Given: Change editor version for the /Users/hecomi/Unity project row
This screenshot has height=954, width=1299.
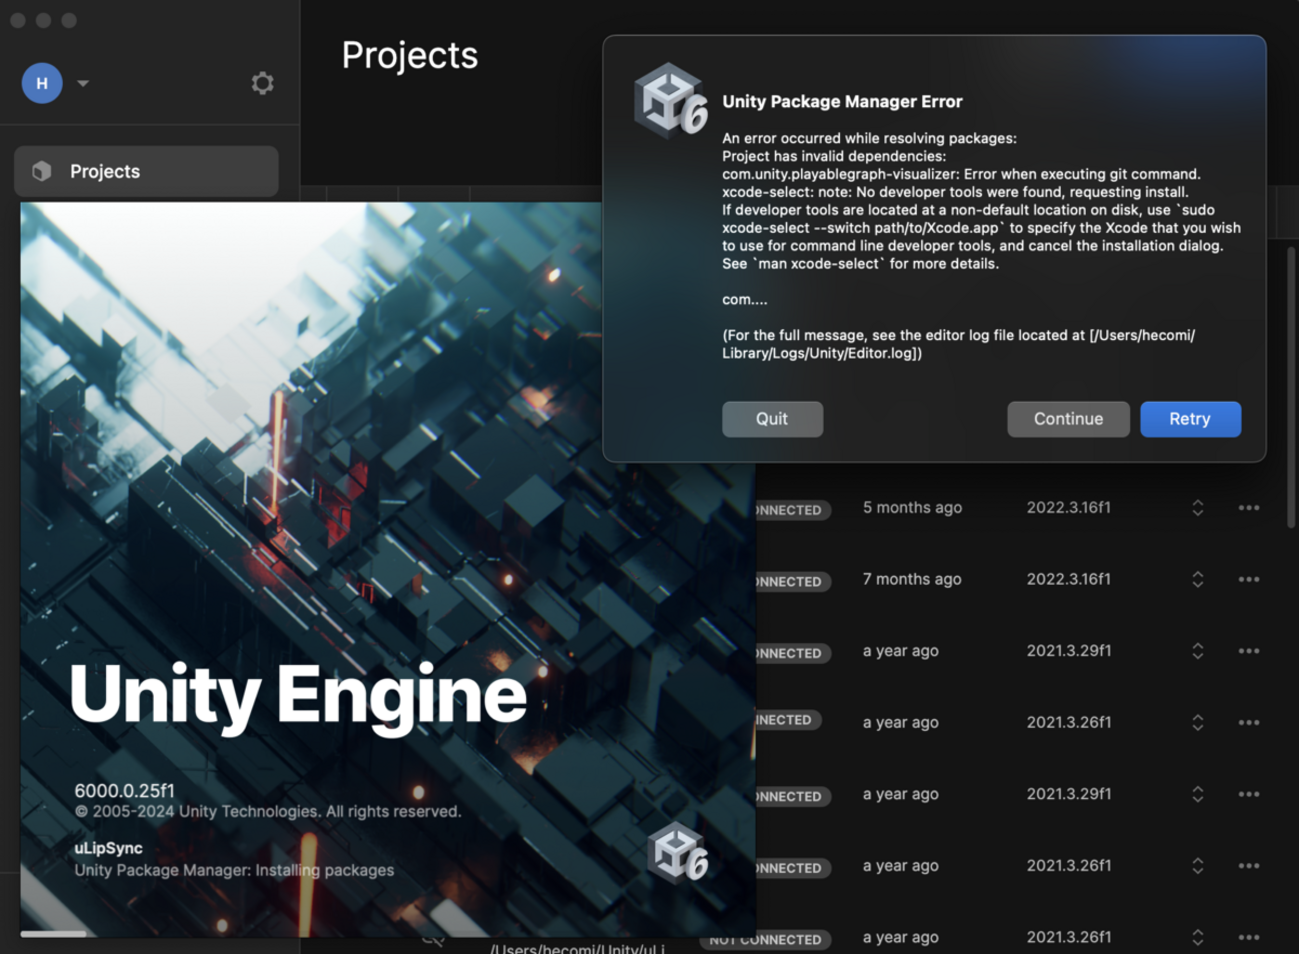Looking at the screenshot, I should click(1197, 938).
